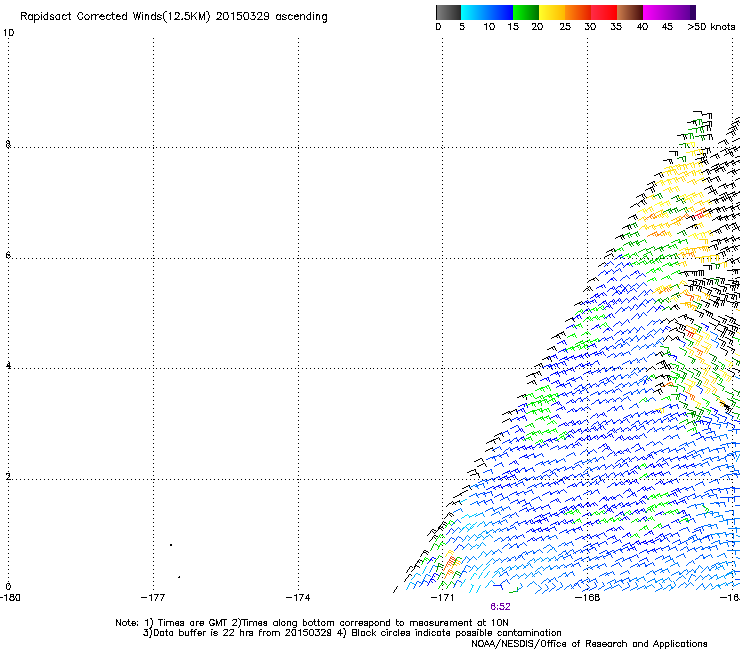Click the note line "Times are GMT"
This screenshot has width=740, height=650.
193,623
